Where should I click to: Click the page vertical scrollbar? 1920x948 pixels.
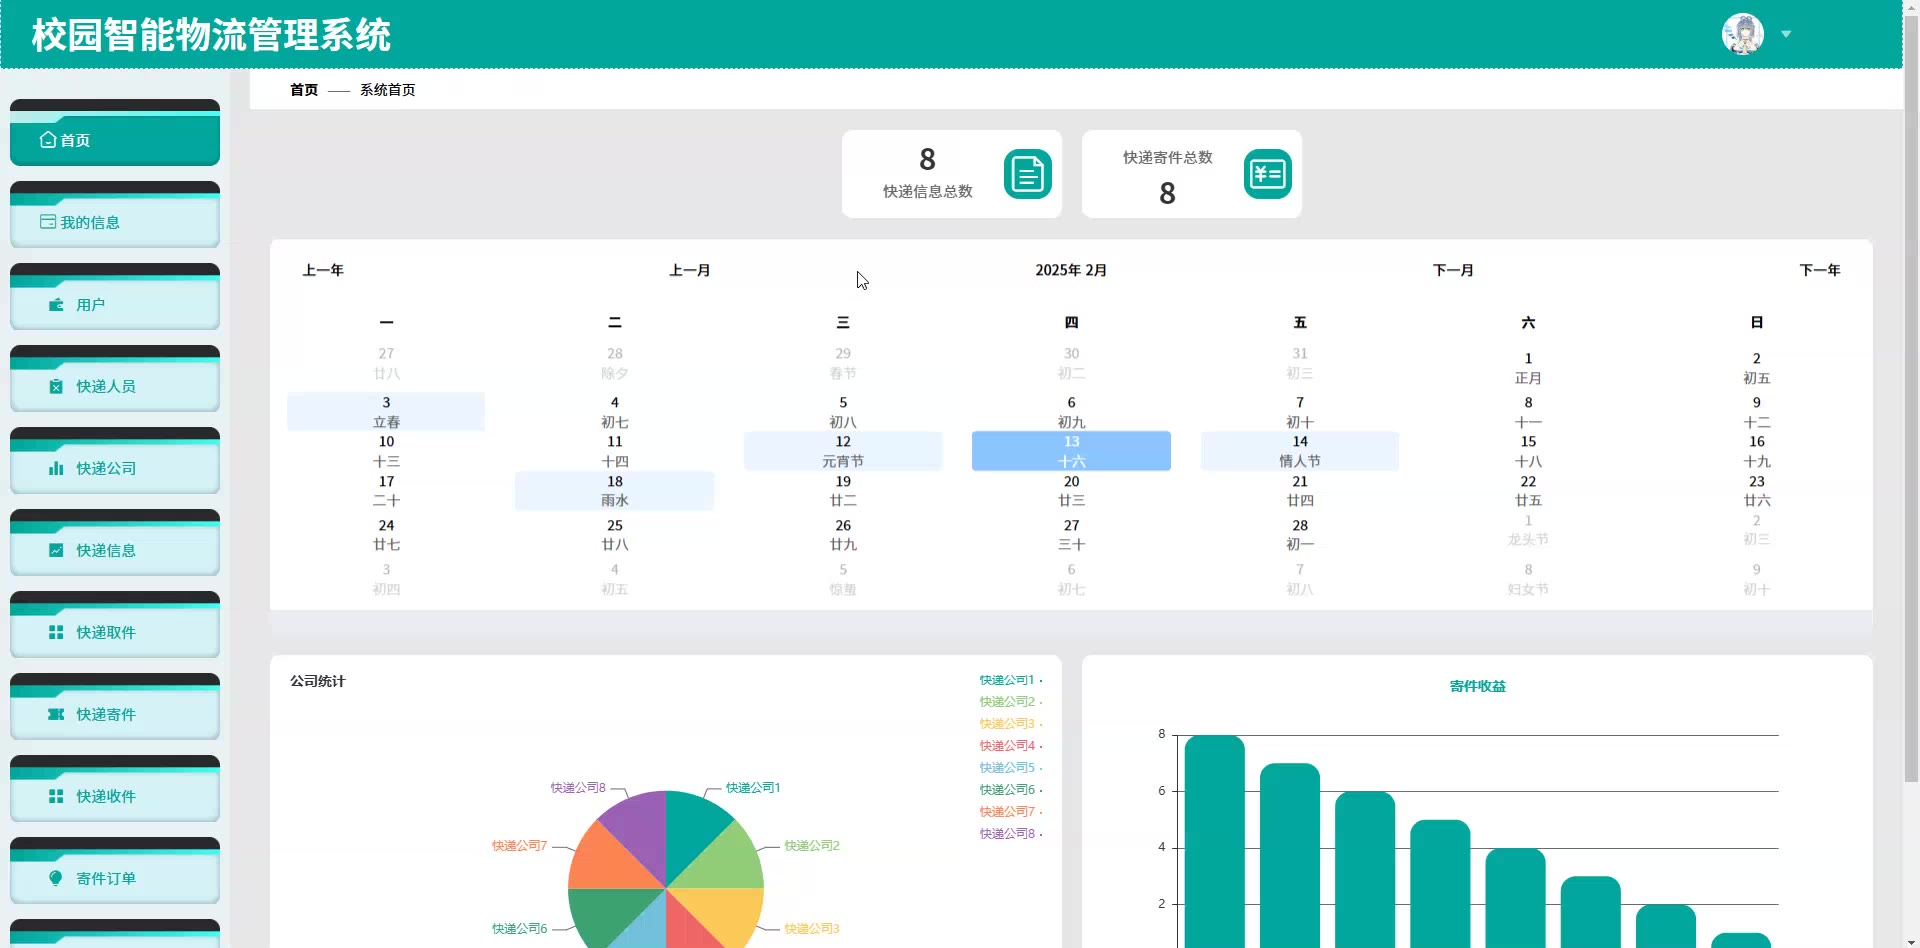click(1911, 400)
